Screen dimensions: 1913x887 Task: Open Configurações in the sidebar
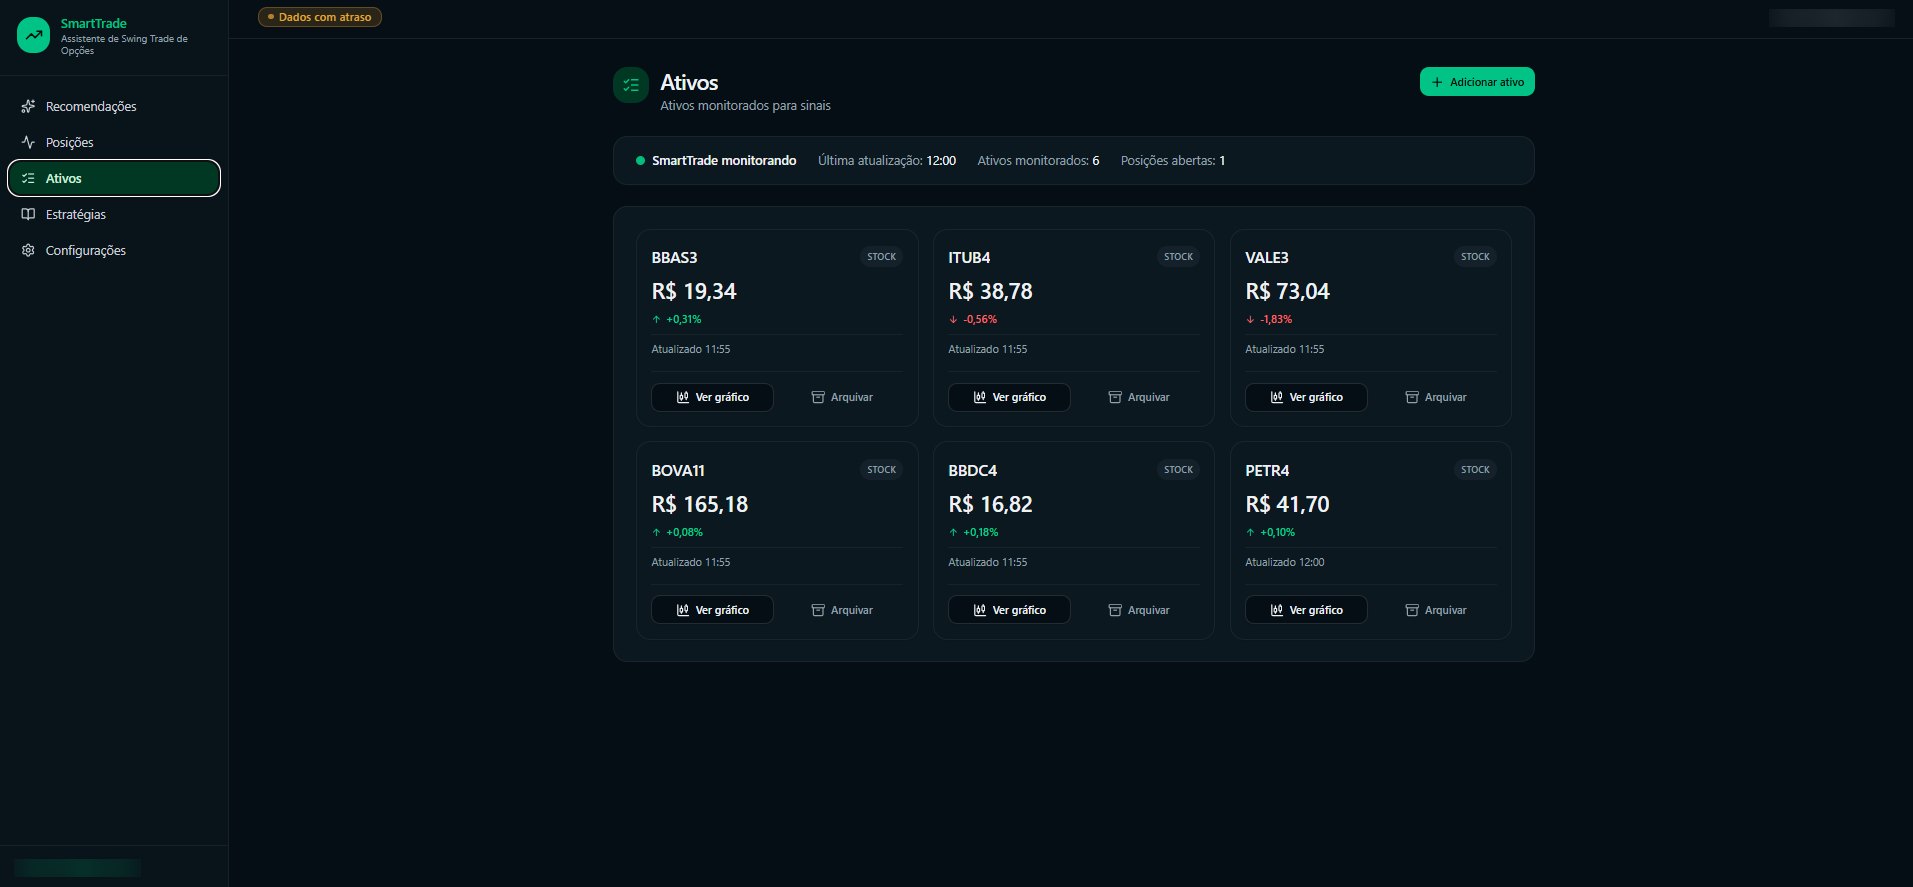click(114, 250)
